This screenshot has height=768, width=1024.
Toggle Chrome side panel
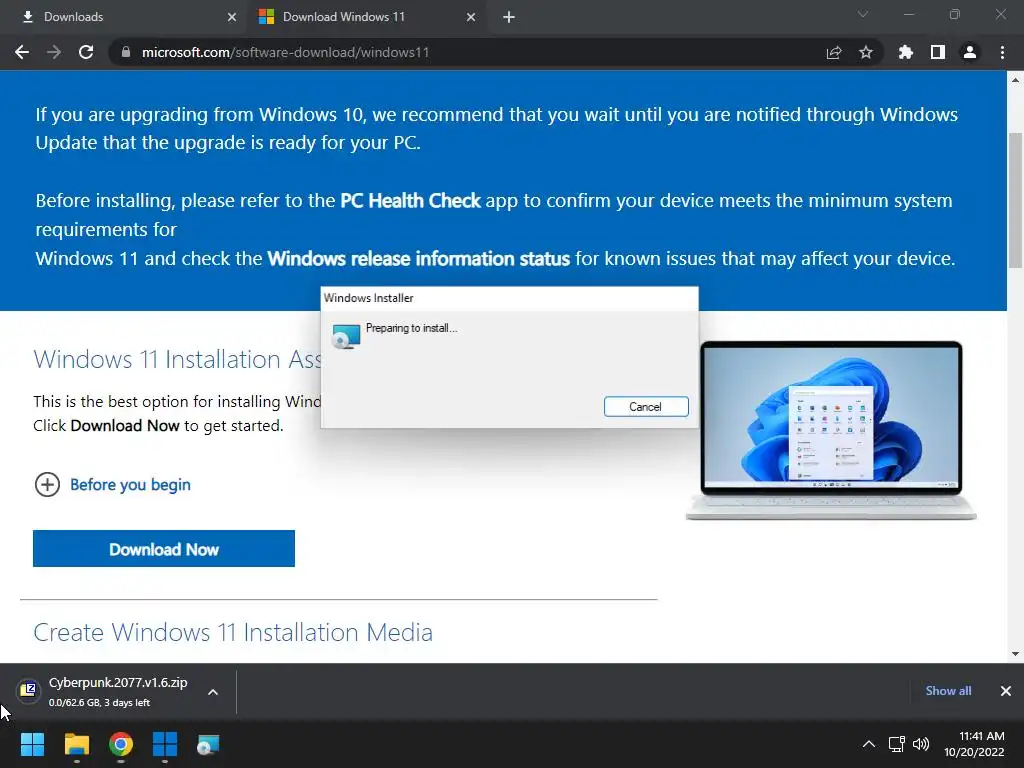[x=938, y=52]
